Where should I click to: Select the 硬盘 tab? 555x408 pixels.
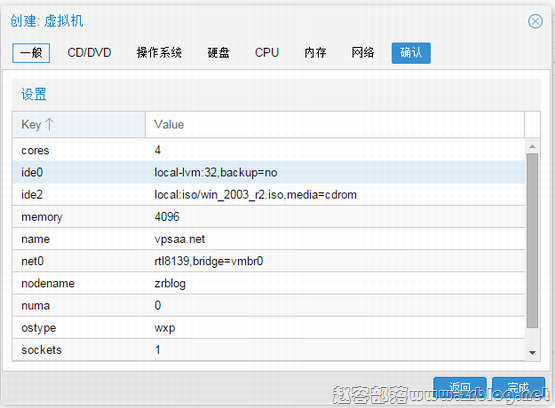(218, 53)
